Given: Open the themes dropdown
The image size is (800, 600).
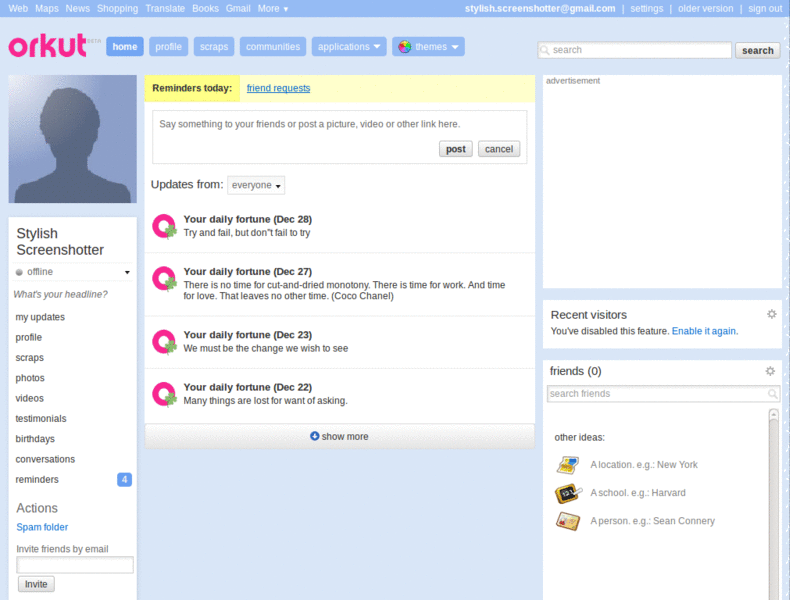Looking at the screenshot, I should point(429,47).
